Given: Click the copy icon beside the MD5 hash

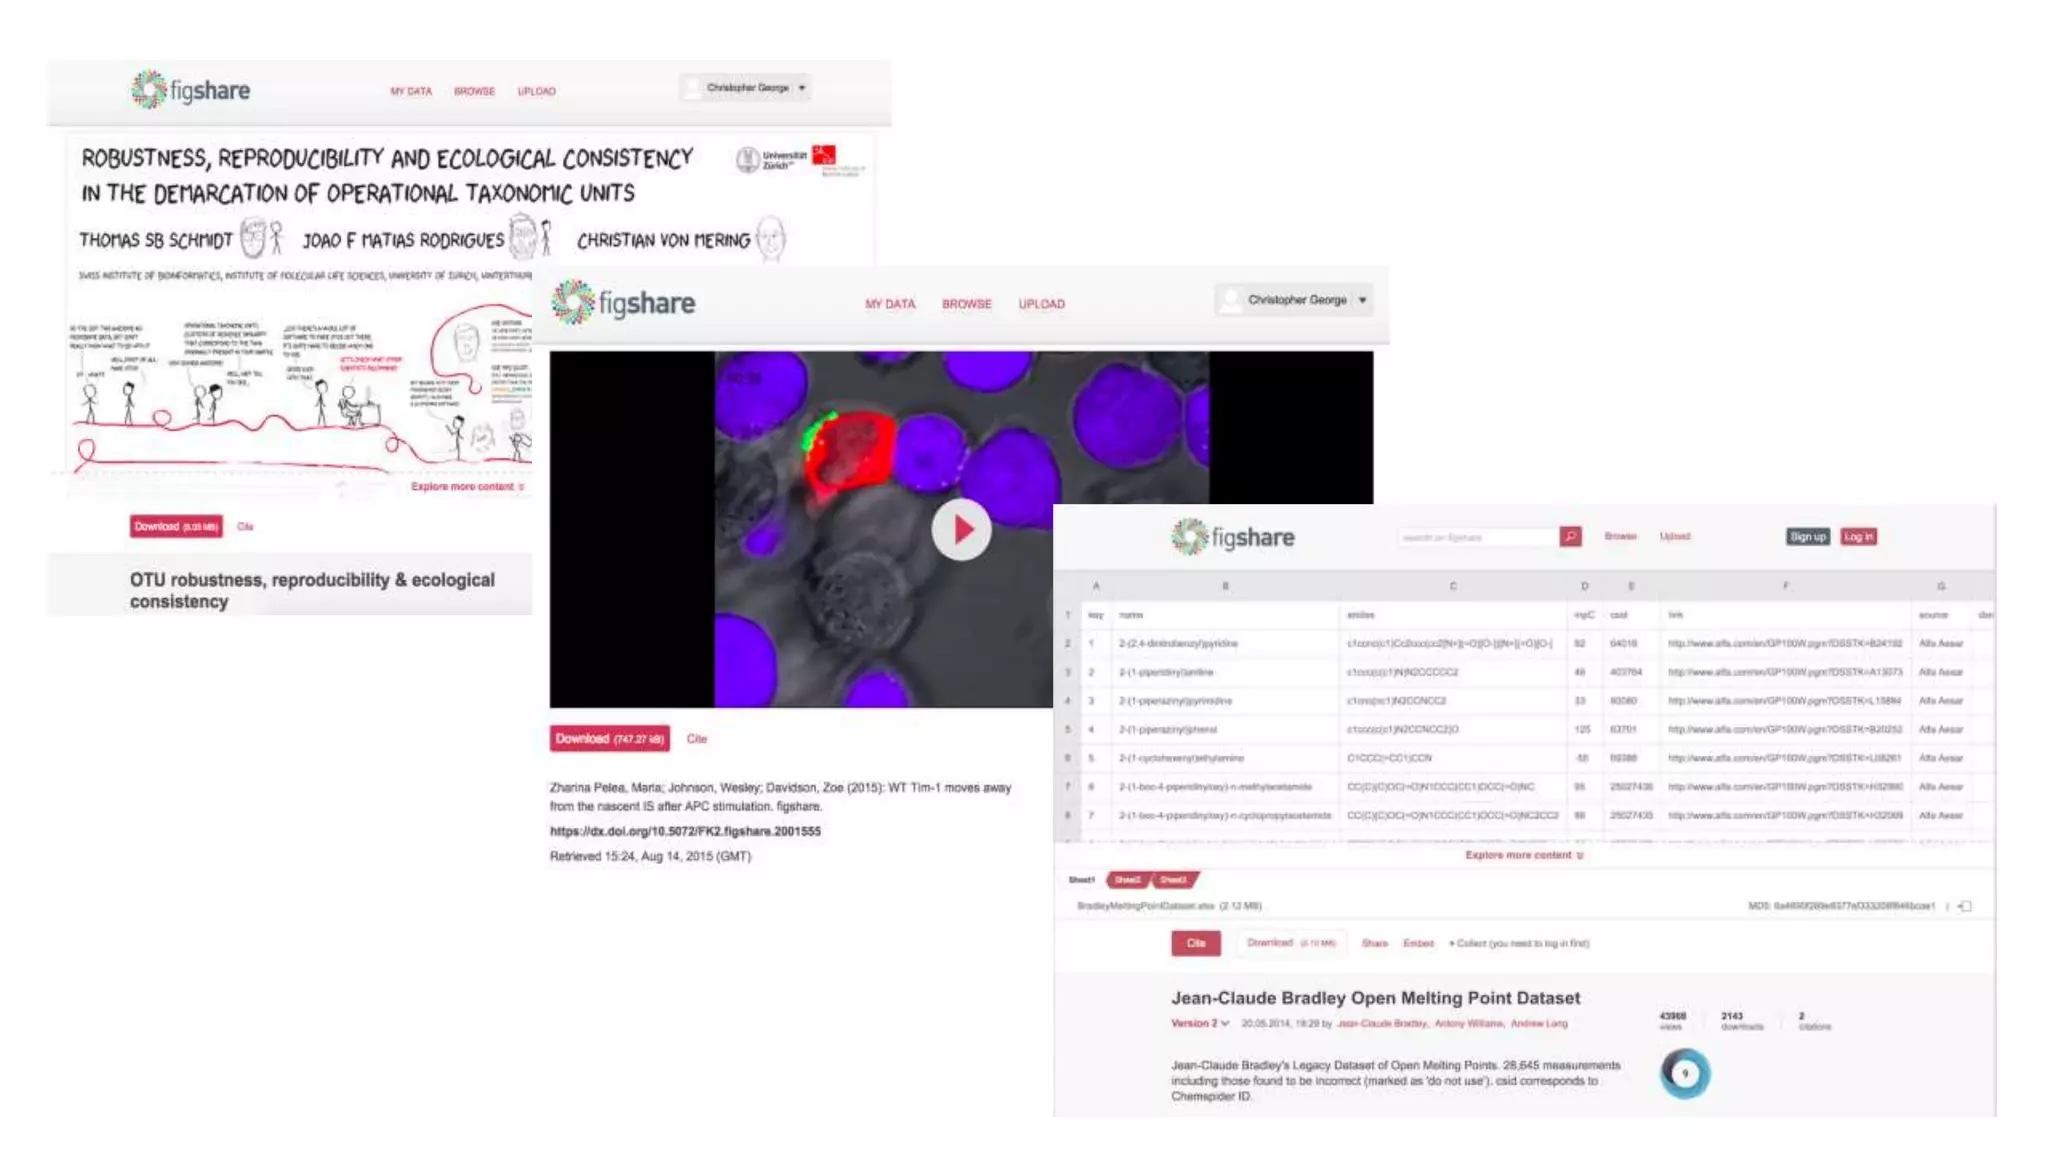Looking at the screenshot, I should (x=1965, y=906).
